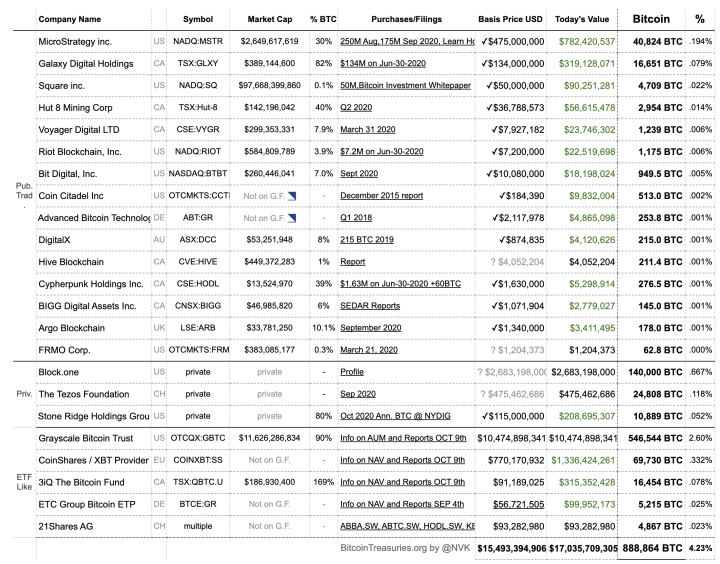Image resolution: width=720 pixels, height=564 pixels.
Task: Open BIGG Digital Assets' SEDAR Reports link
Action: click(370, 306)
